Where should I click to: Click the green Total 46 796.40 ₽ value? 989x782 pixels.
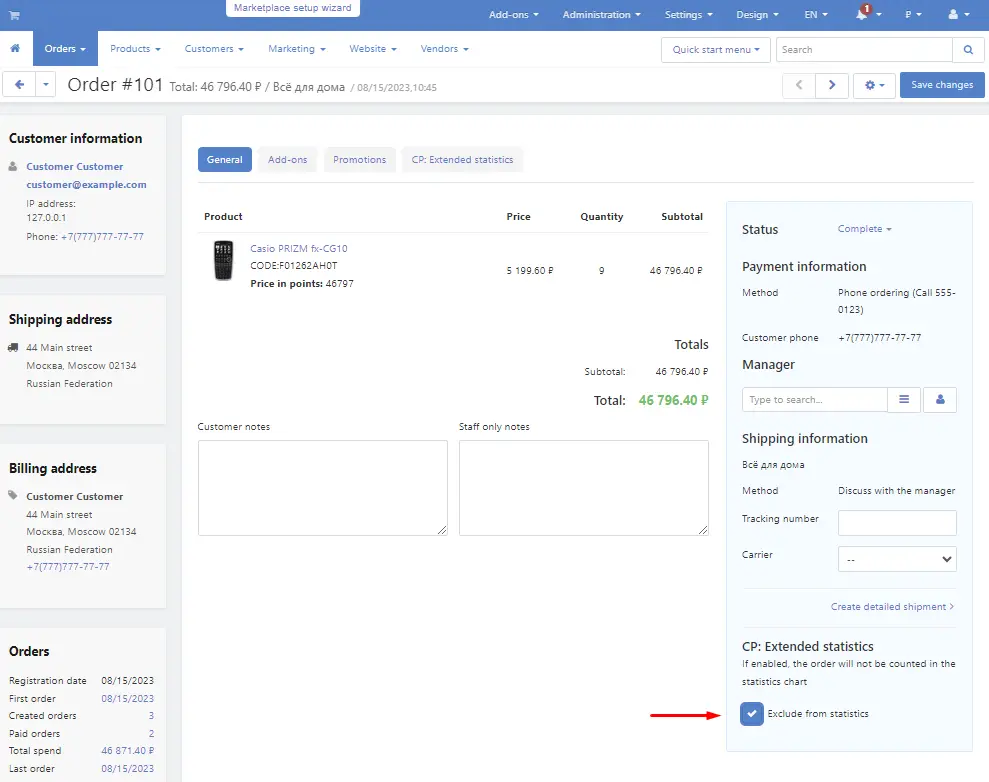(673, 400)
